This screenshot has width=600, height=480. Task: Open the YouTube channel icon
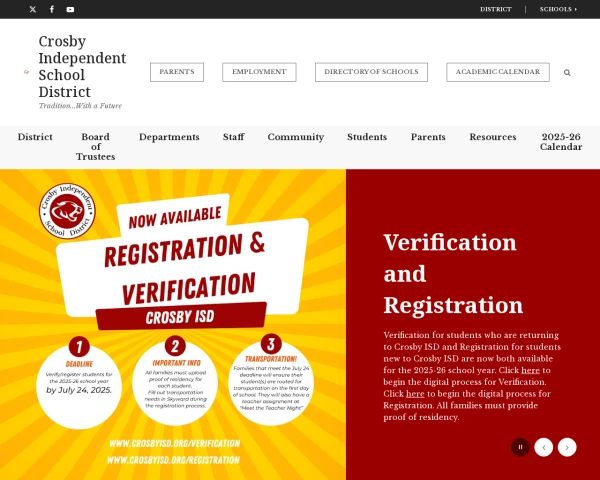[70, 10]
